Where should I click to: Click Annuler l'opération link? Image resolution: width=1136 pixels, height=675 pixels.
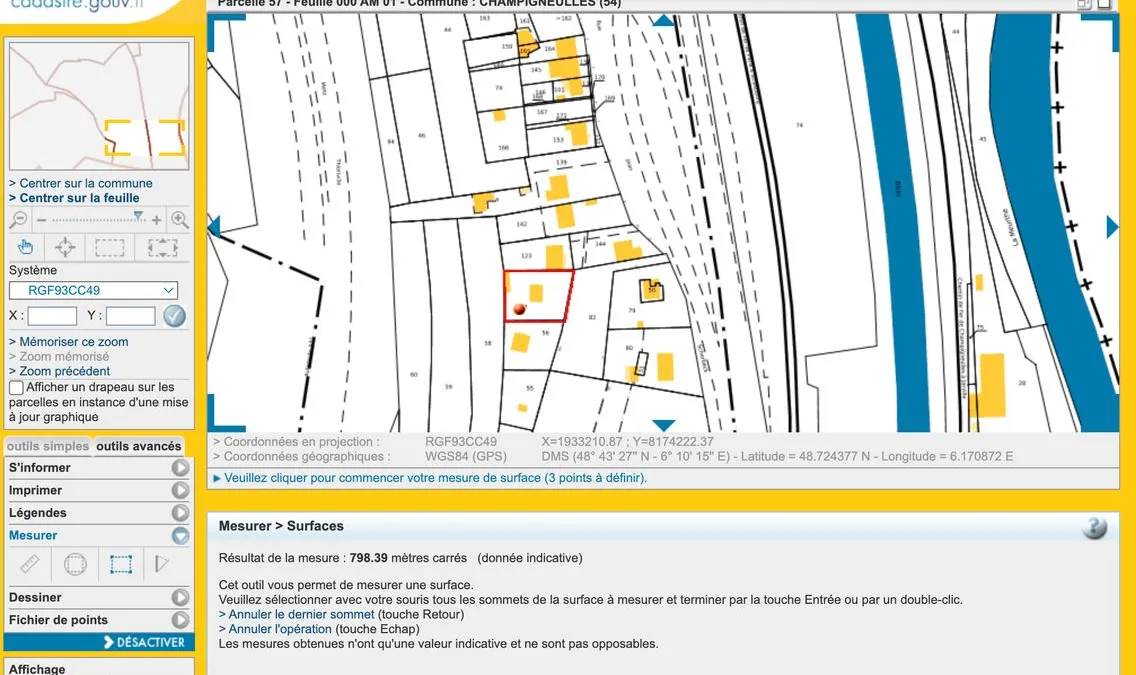(275, 629)
